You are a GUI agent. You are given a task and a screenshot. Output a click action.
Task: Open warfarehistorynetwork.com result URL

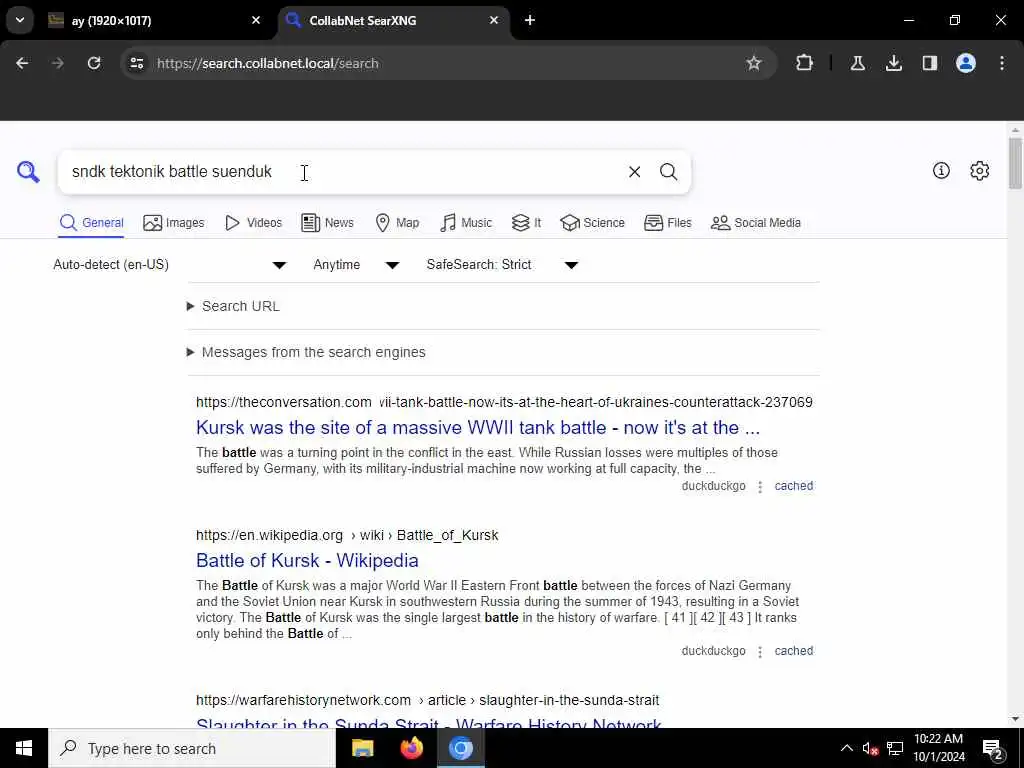coord(427,700)
